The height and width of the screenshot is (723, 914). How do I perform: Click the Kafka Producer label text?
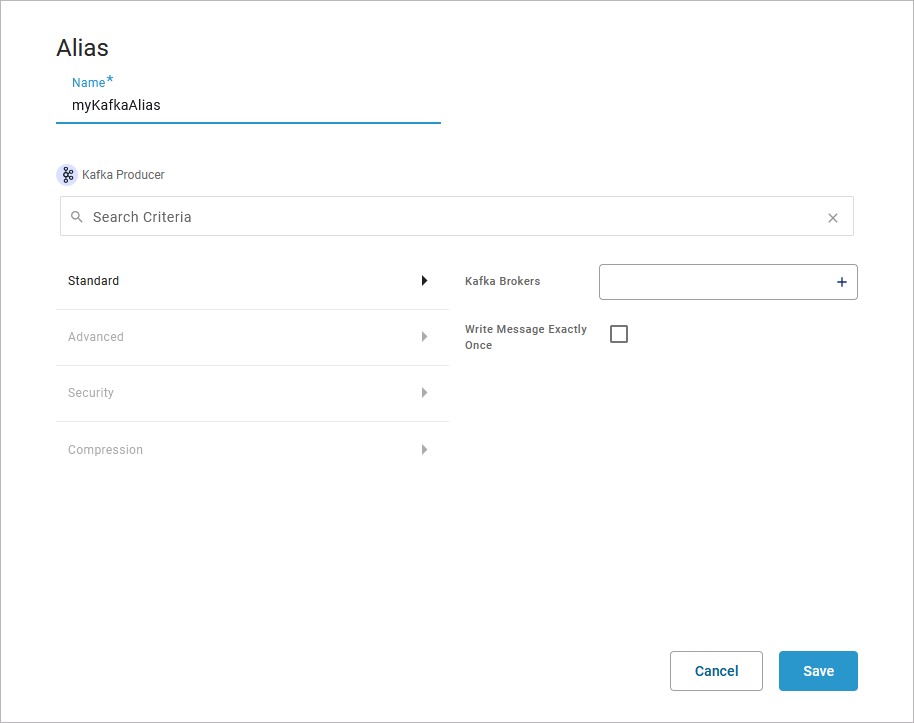[123, 175]
